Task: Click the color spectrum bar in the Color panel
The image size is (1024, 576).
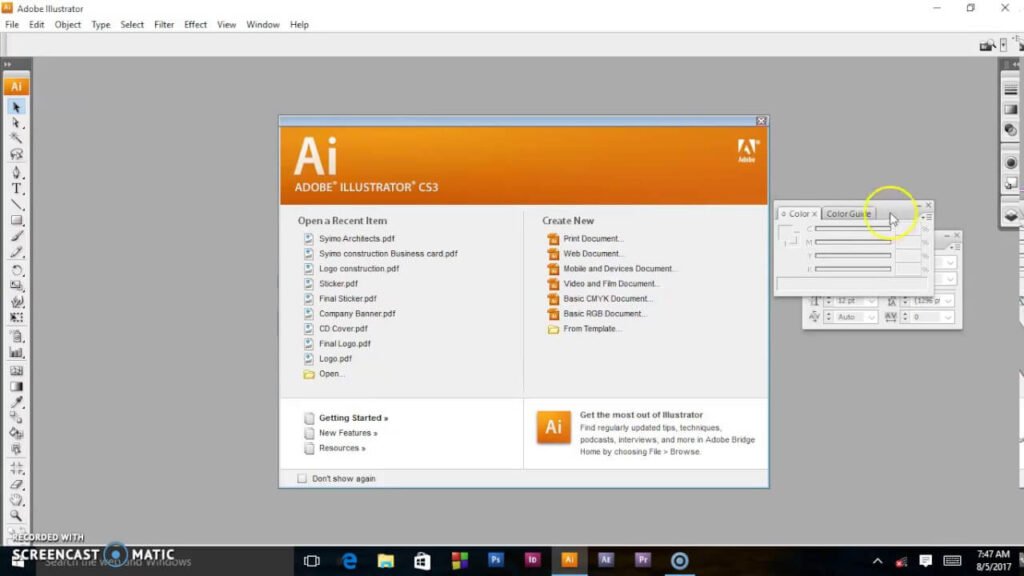Action: [x=851, y=284]
